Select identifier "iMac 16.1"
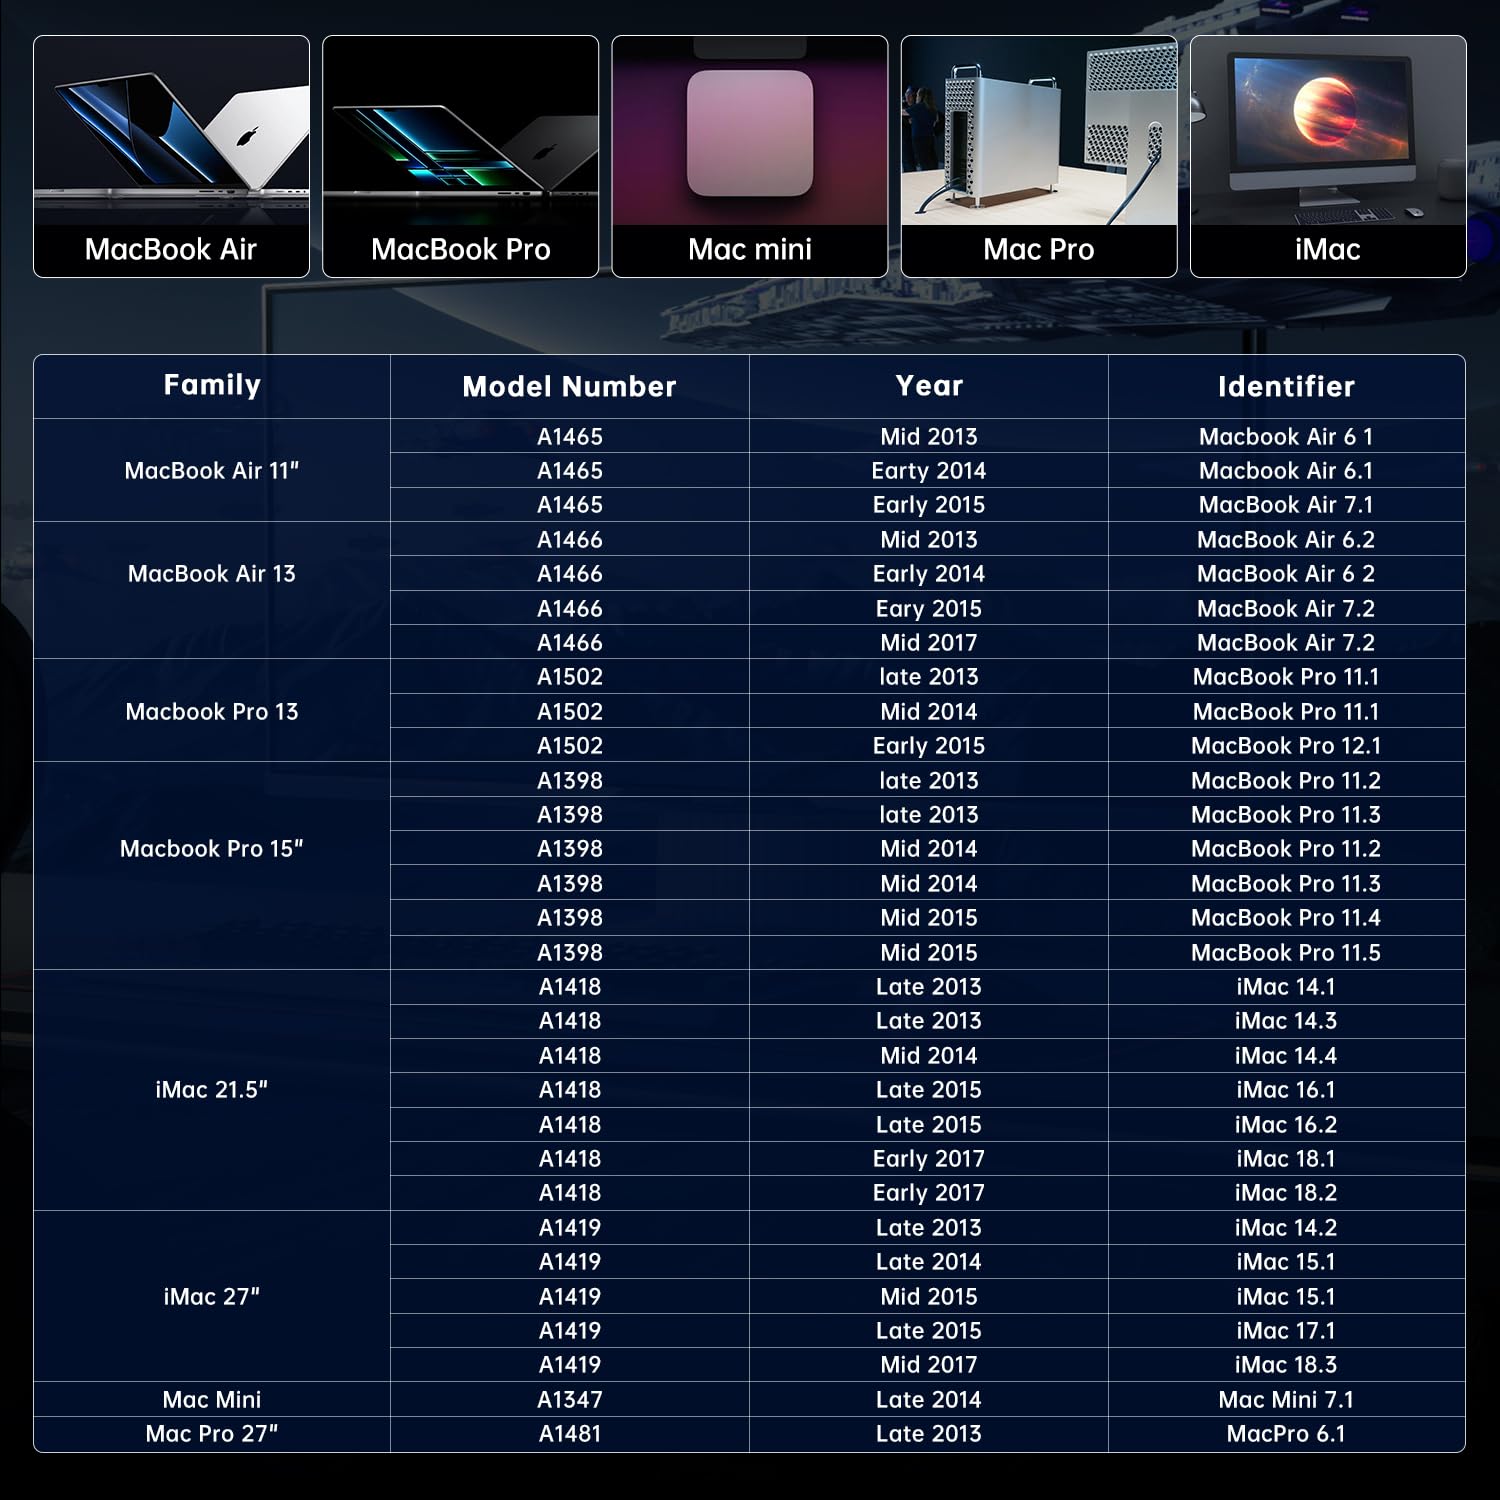The image size is (1500, 1500). coord(1286,1090)
